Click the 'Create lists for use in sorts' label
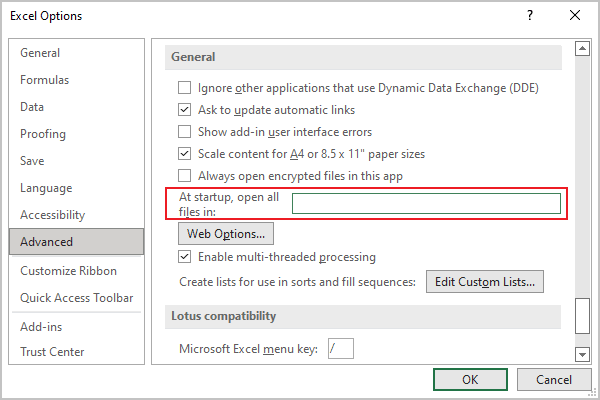The height and width of the screenshot is (400, 600). tap(297, 282)
